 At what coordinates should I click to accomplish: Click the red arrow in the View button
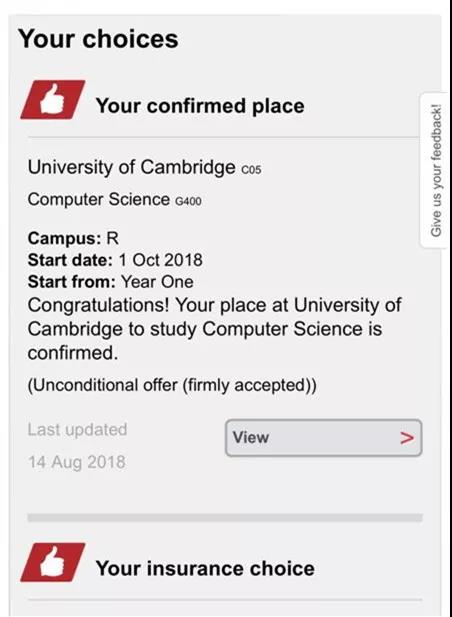[407, 438]
